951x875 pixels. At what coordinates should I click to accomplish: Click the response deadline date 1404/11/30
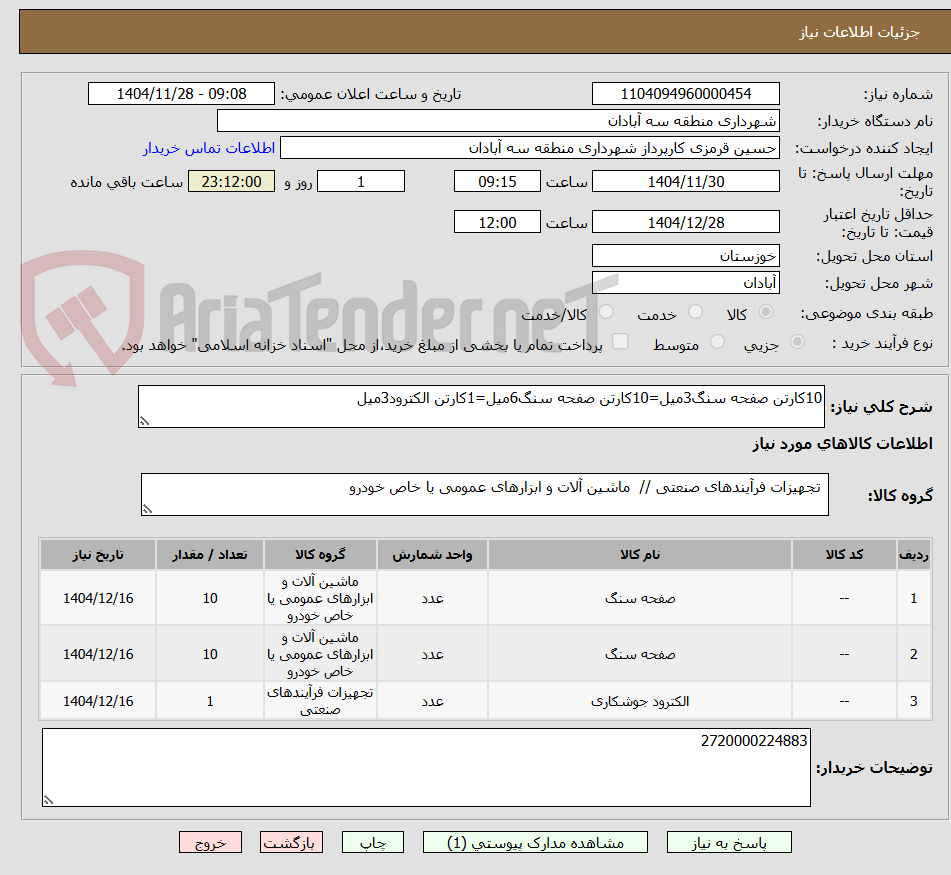point(685,181)
